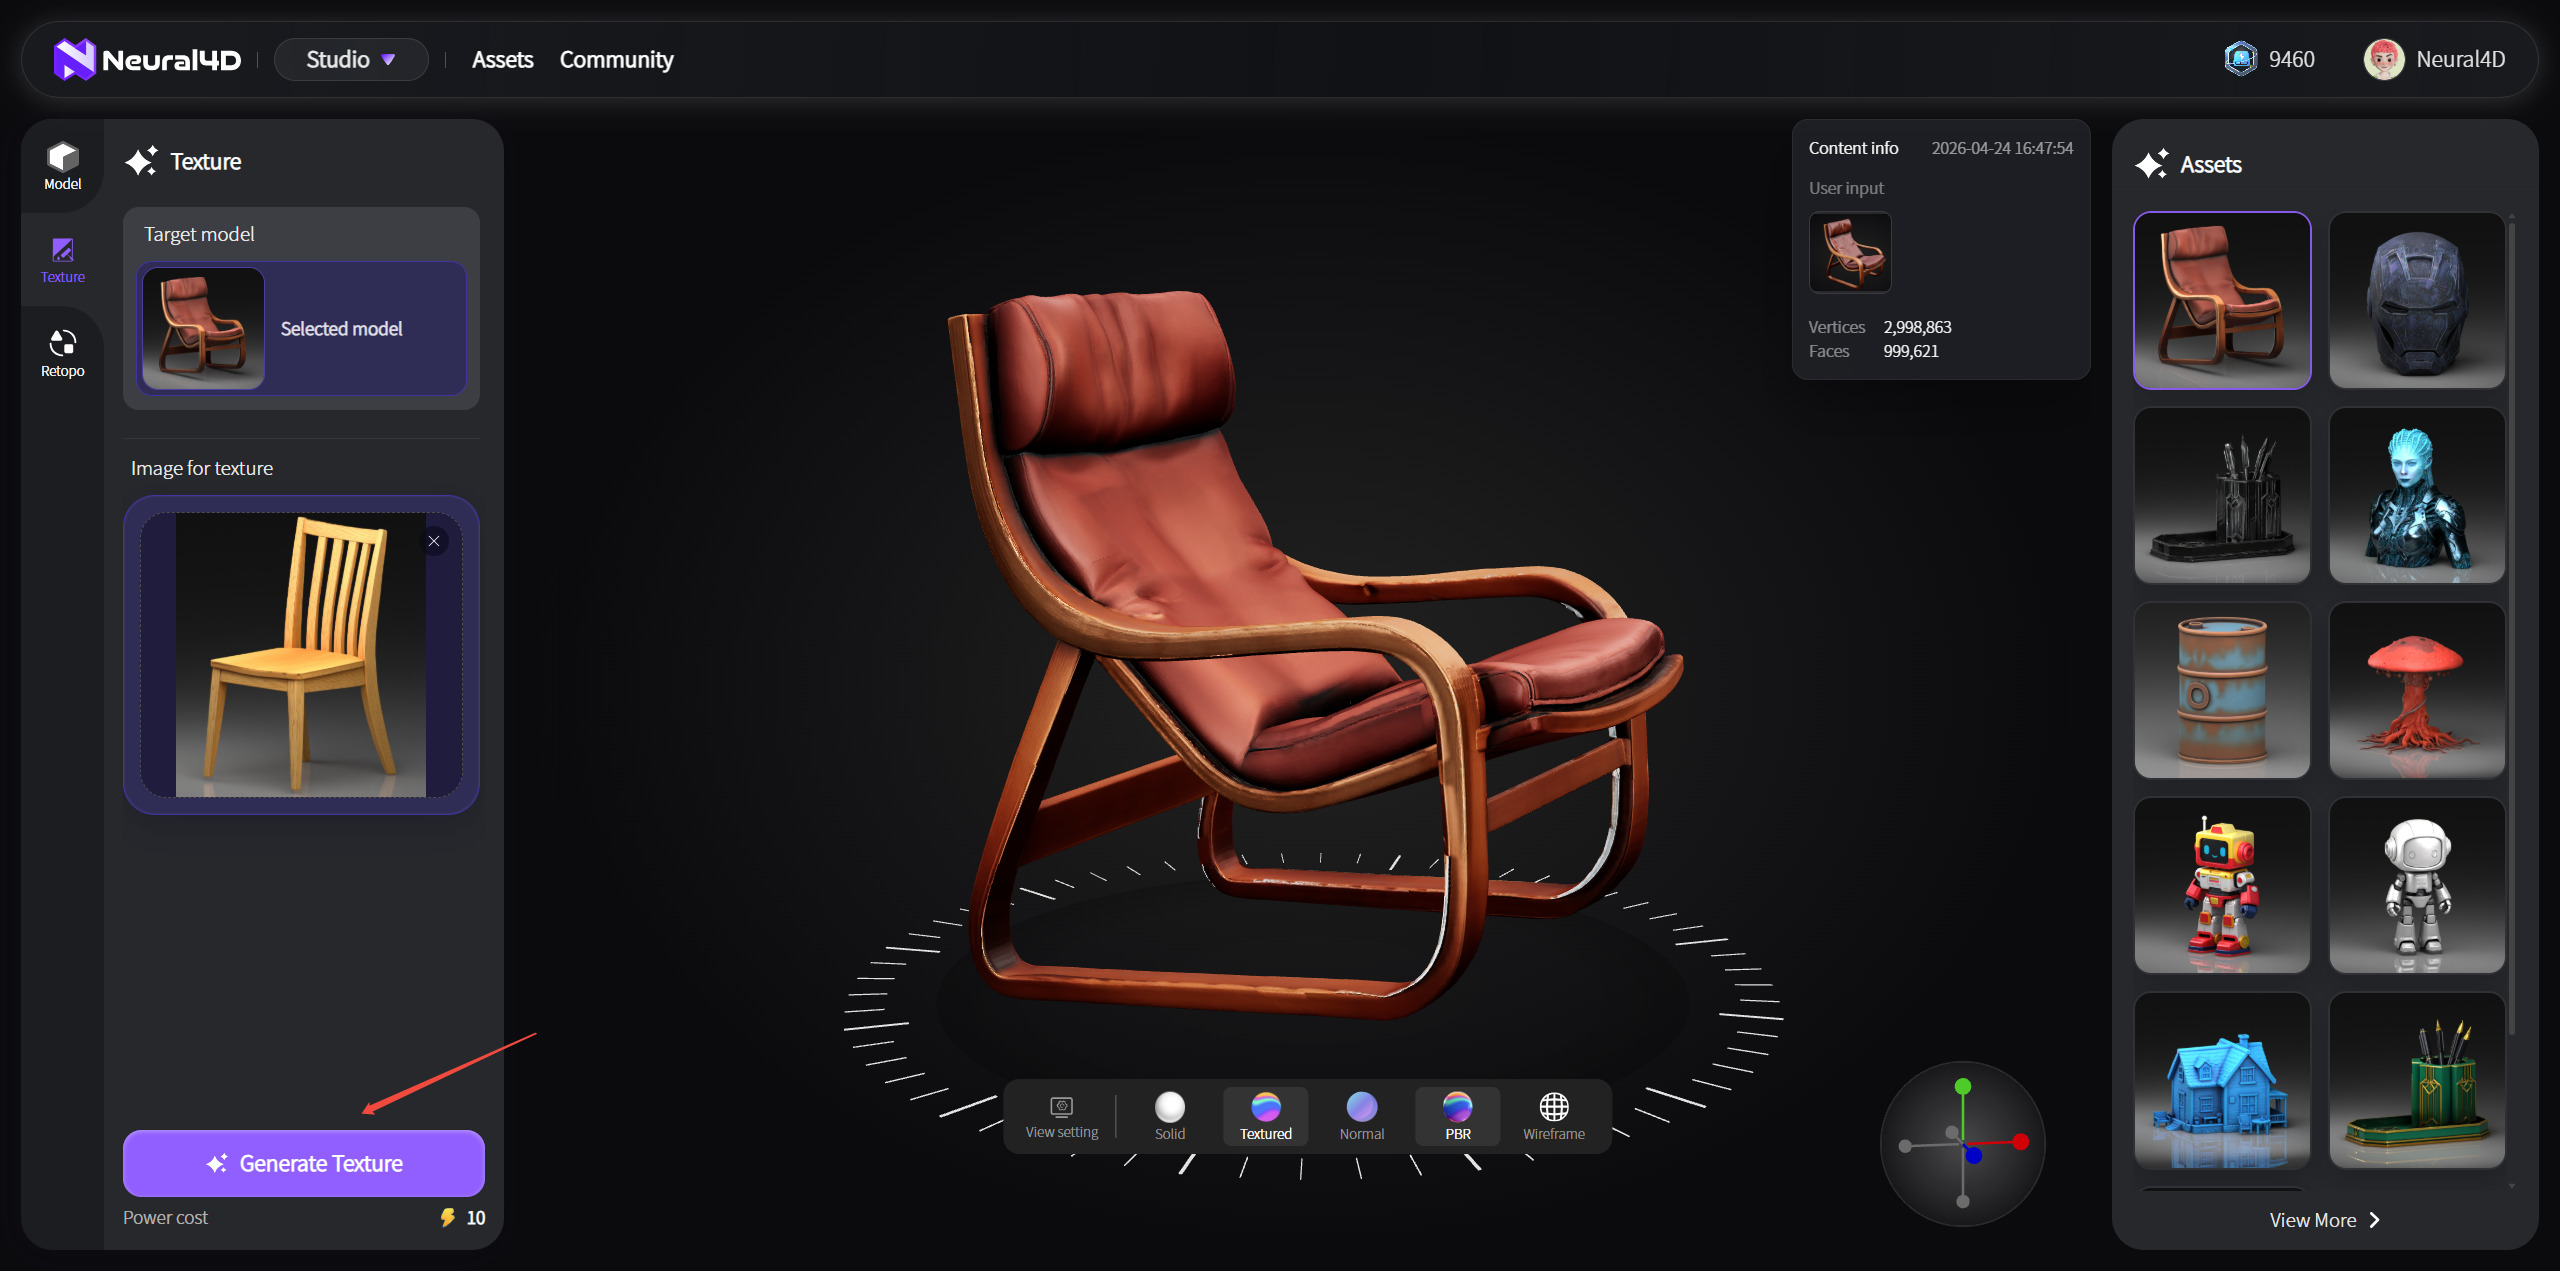2560x1271 pixels.
Task: Select the red mushroom tree asset
Action: 2417,690
